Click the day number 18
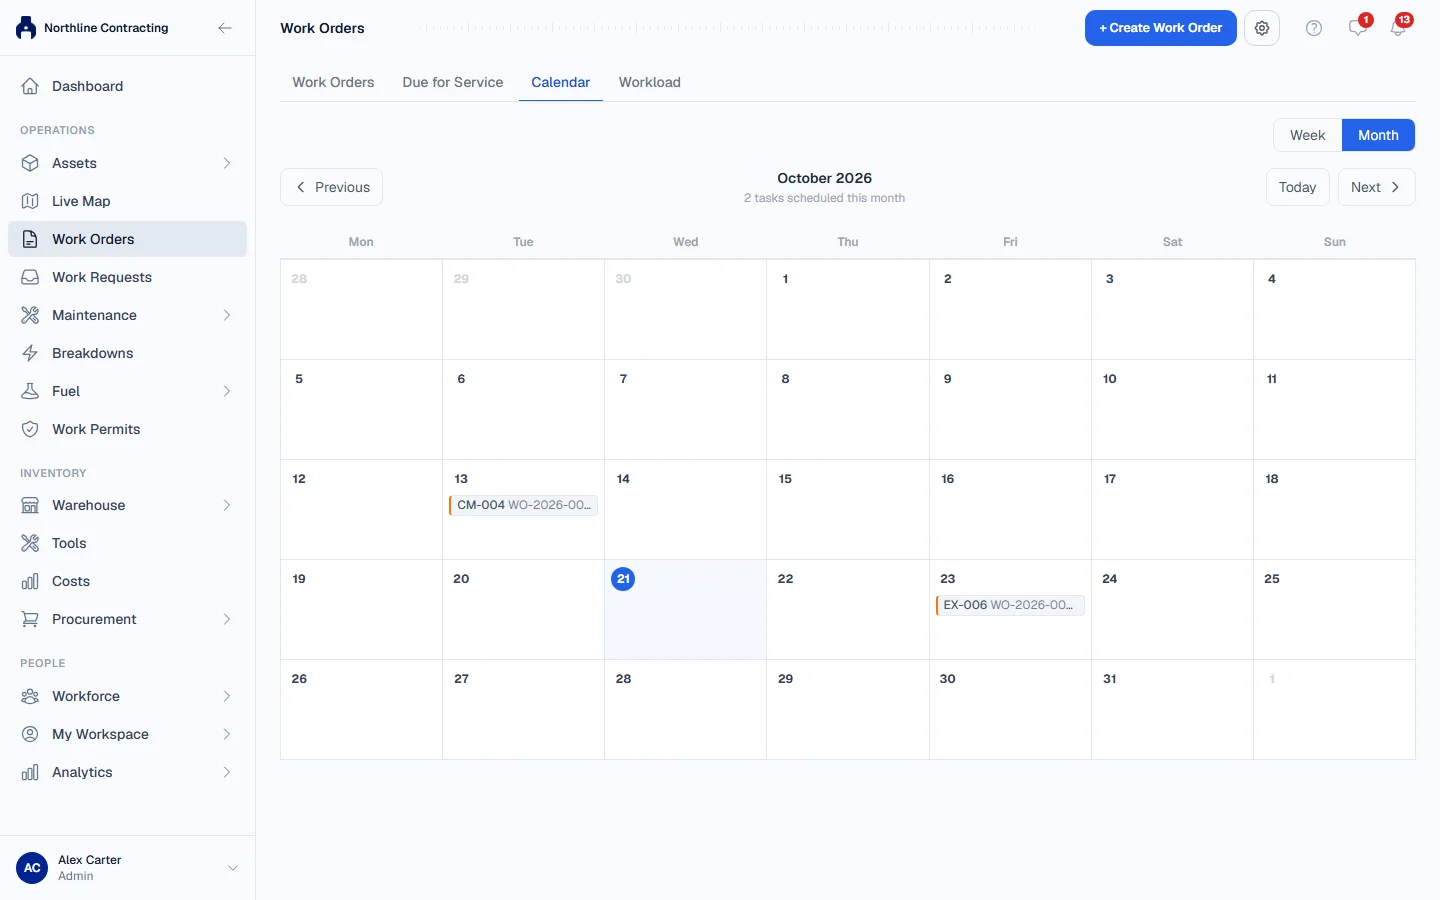 (1271, 479)
